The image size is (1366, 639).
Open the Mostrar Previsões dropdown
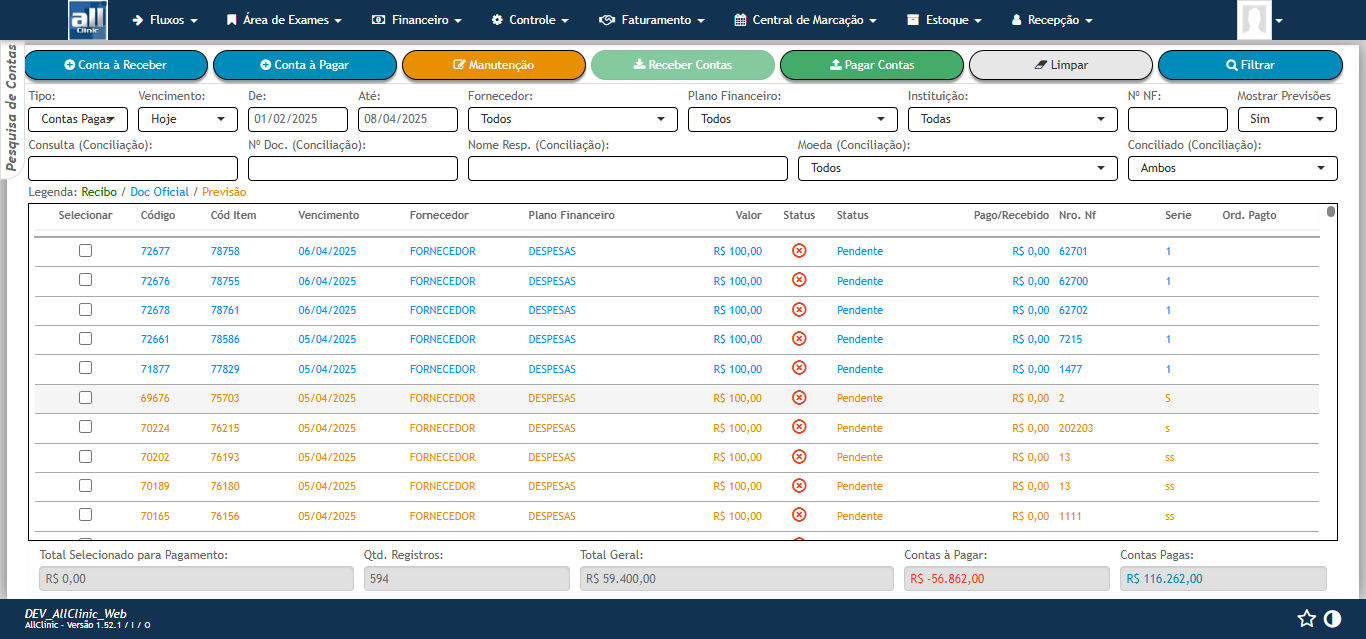click(x=1286, y=119)
